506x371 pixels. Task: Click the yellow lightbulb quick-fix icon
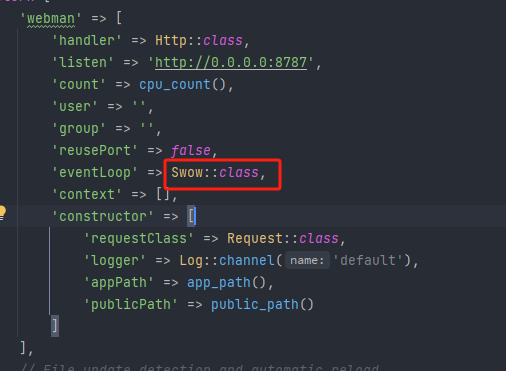click(x=2, y=213)
